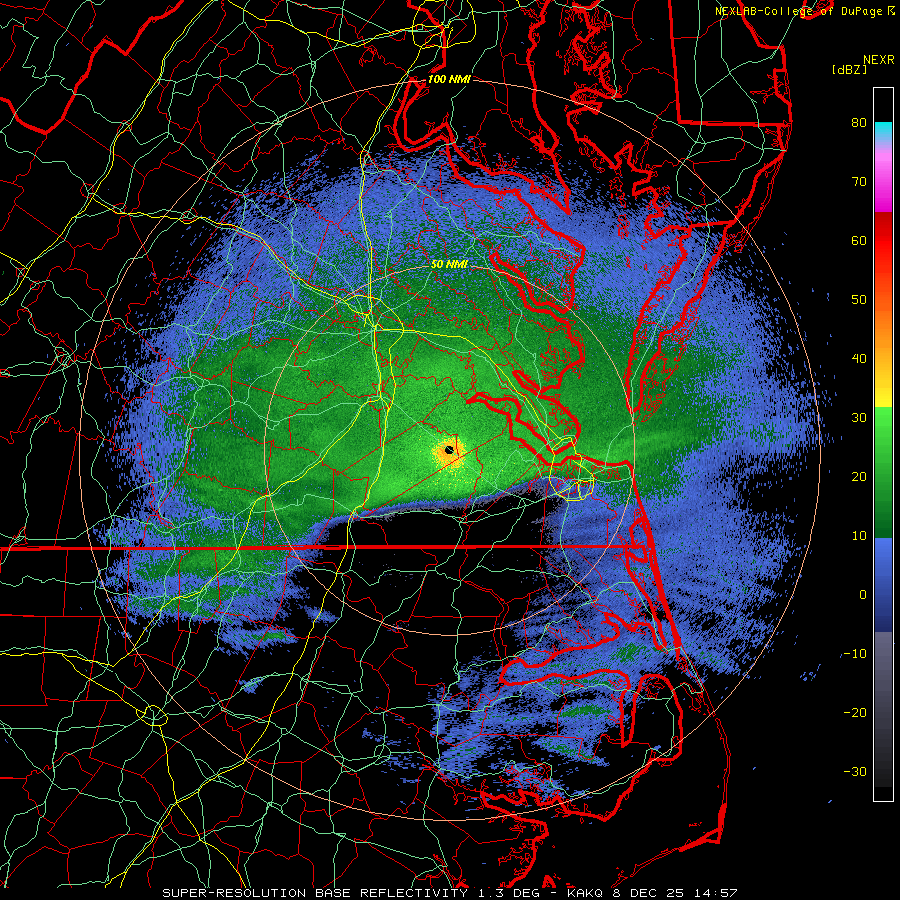Click the blue 0-10 dBZ color bar segment

883,565
